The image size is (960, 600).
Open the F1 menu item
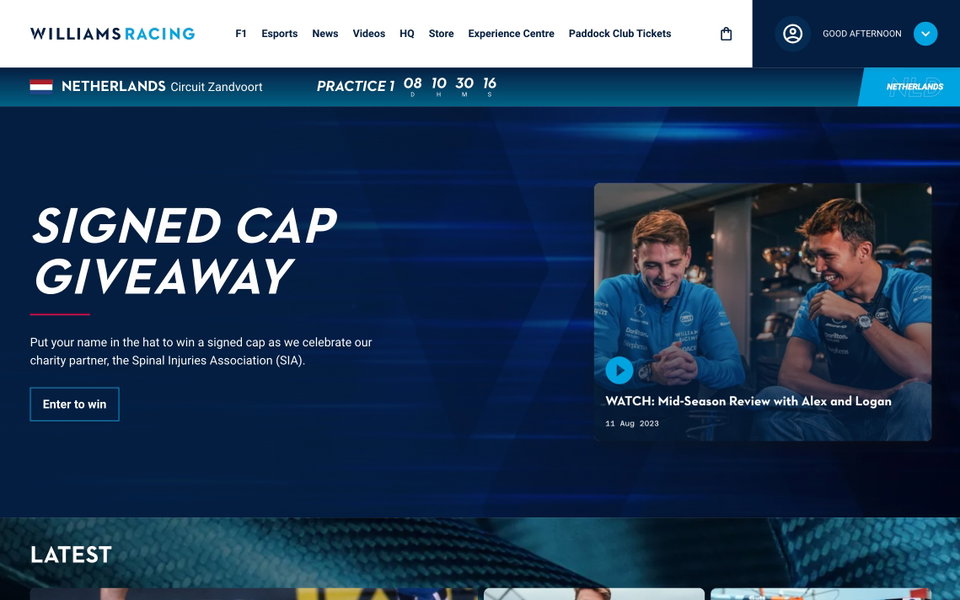pyautogui.click(x=241, y=34)
